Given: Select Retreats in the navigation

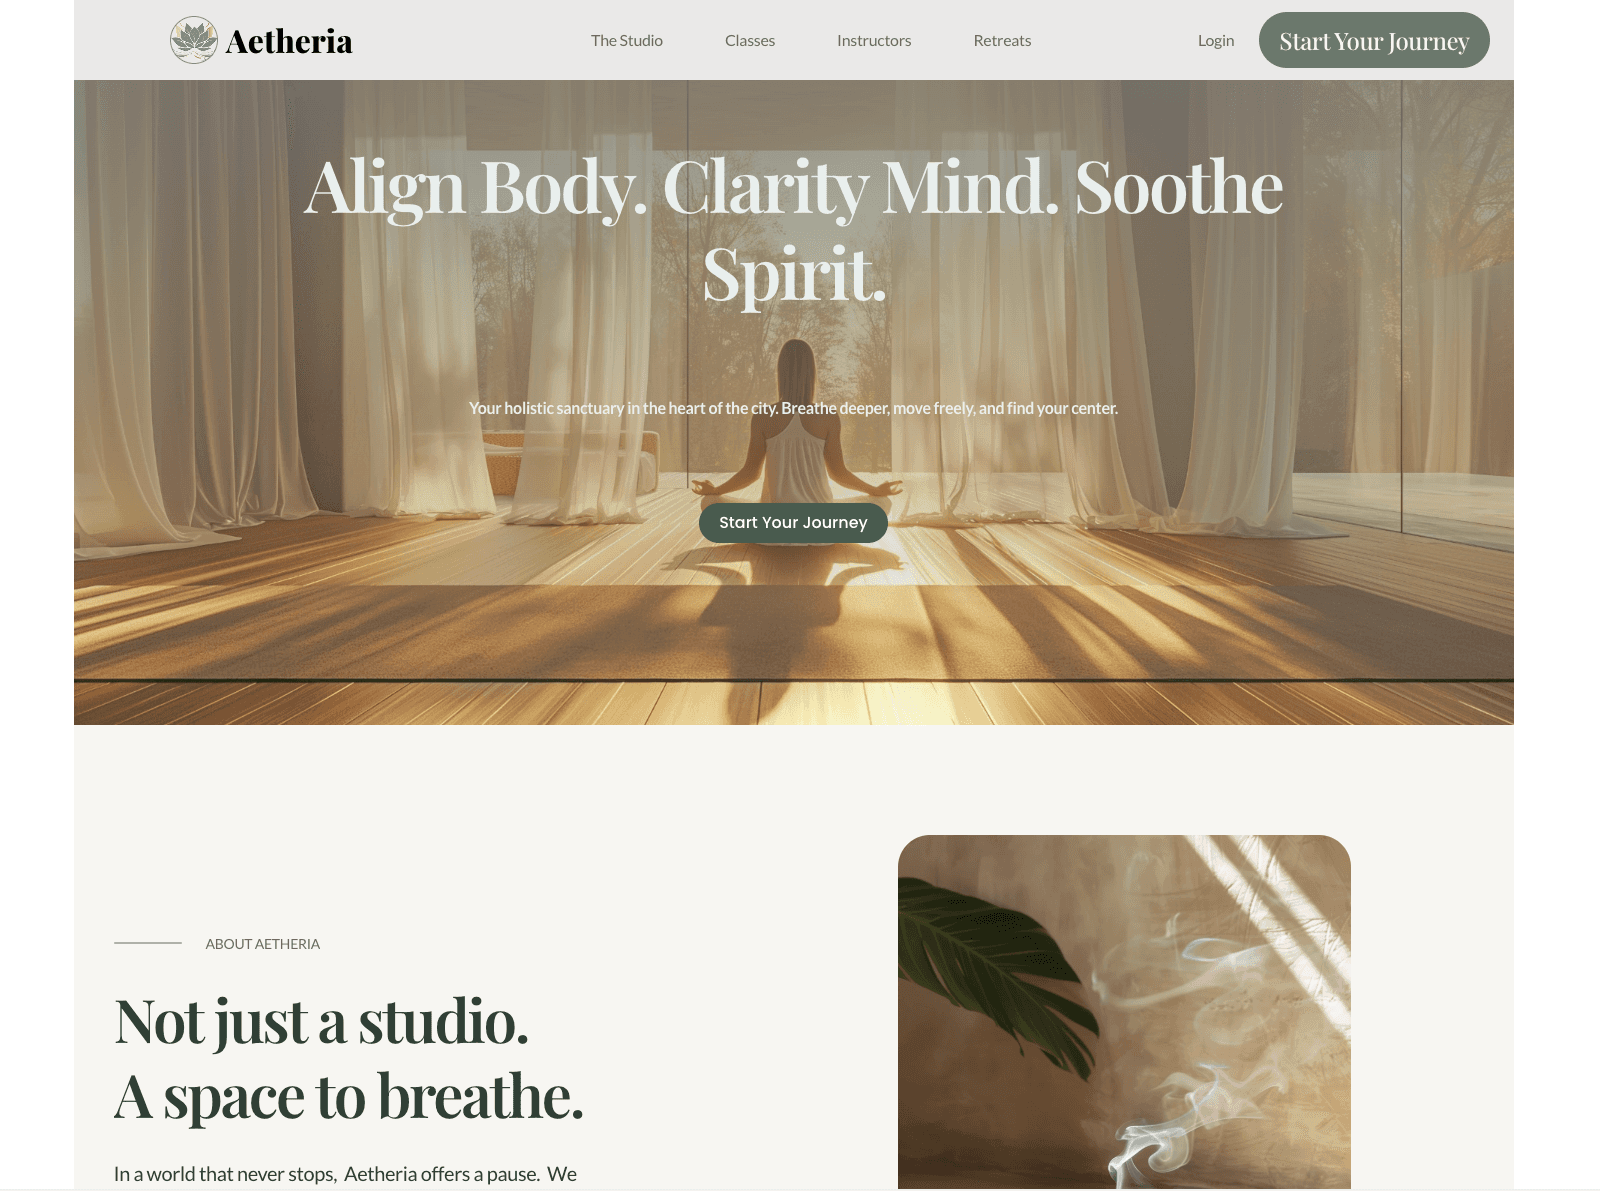Looking at the screenshot, I should point(1002,40).
